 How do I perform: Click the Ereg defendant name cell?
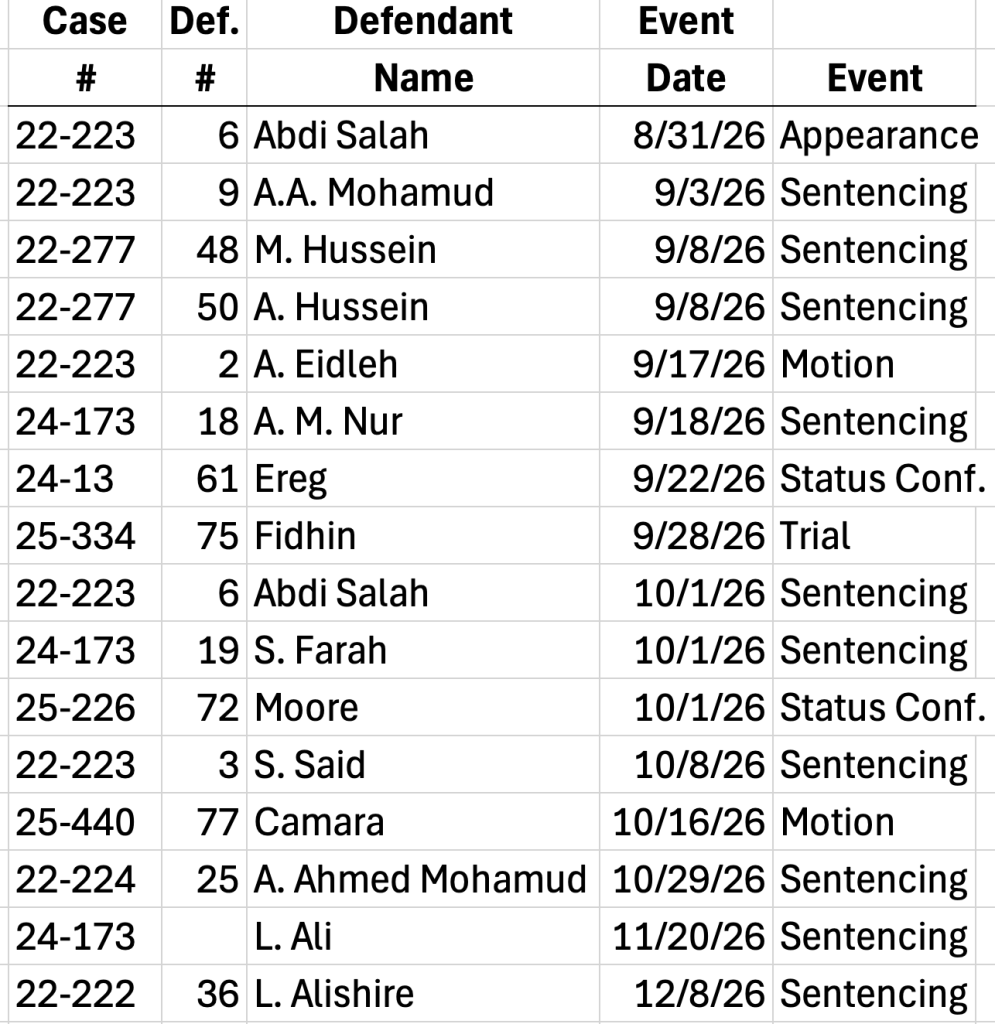coord(423,478)
